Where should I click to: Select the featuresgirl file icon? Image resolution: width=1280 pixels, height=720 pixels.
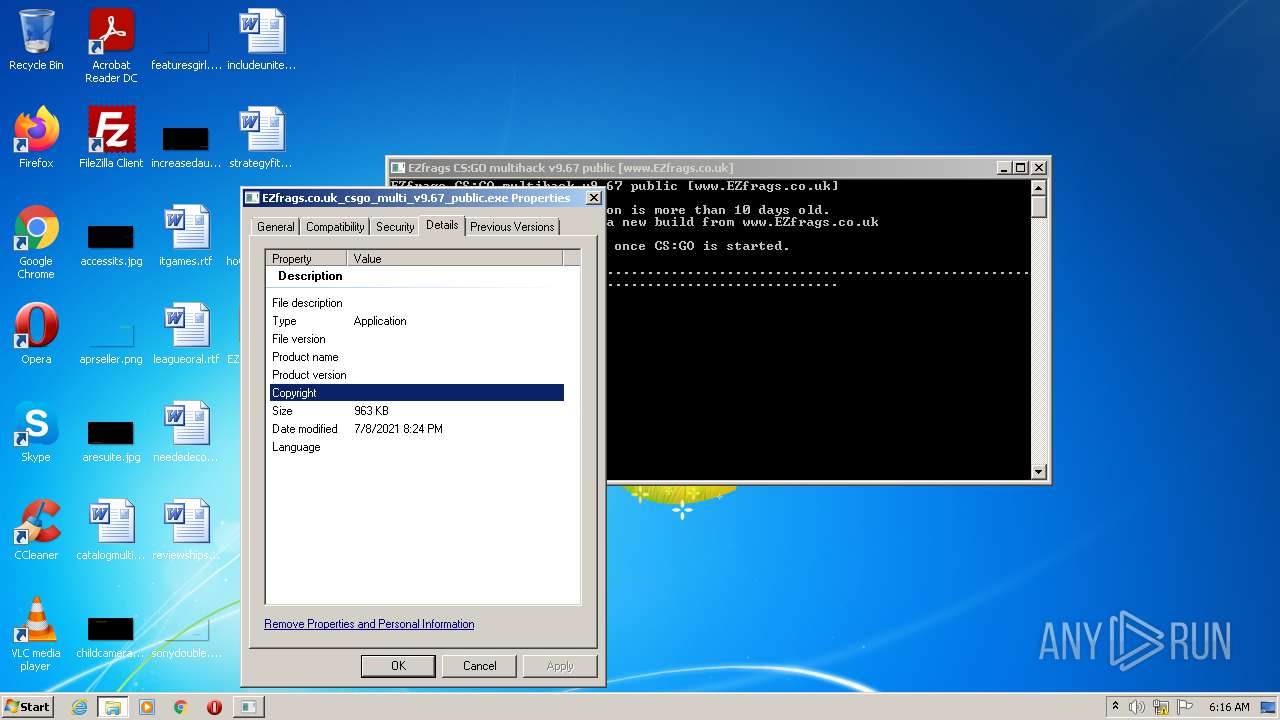(x=186, y=46)
